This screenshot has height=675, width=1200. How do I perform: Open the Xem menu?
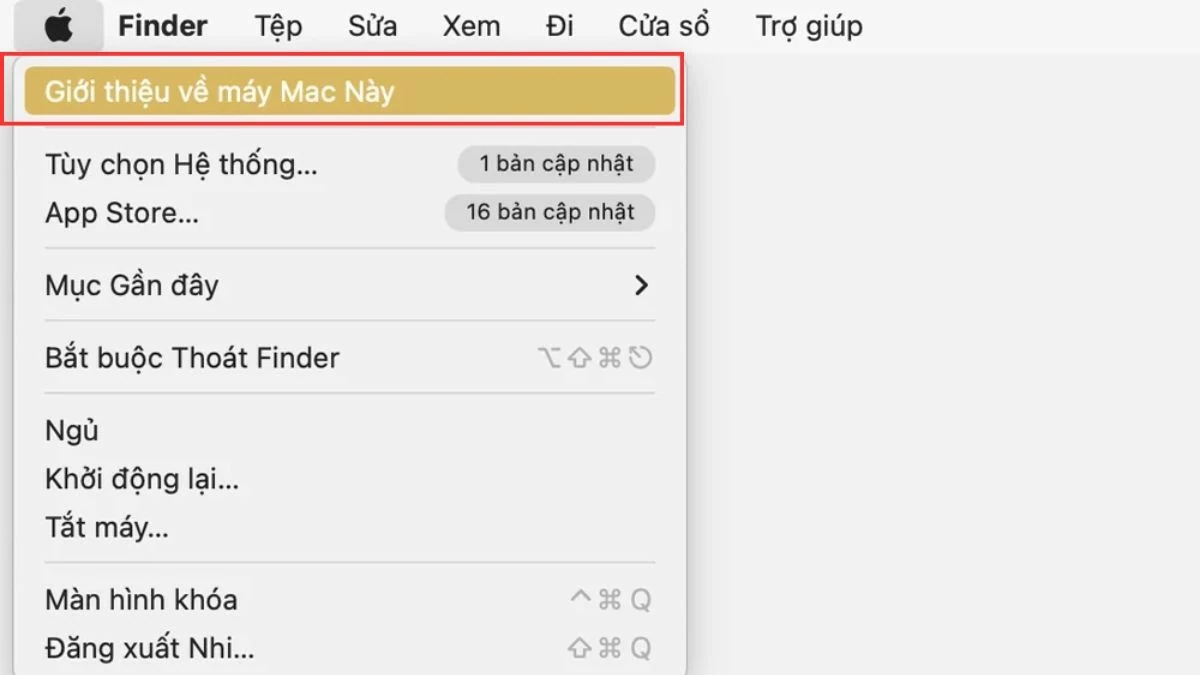[x=471, y=26]
